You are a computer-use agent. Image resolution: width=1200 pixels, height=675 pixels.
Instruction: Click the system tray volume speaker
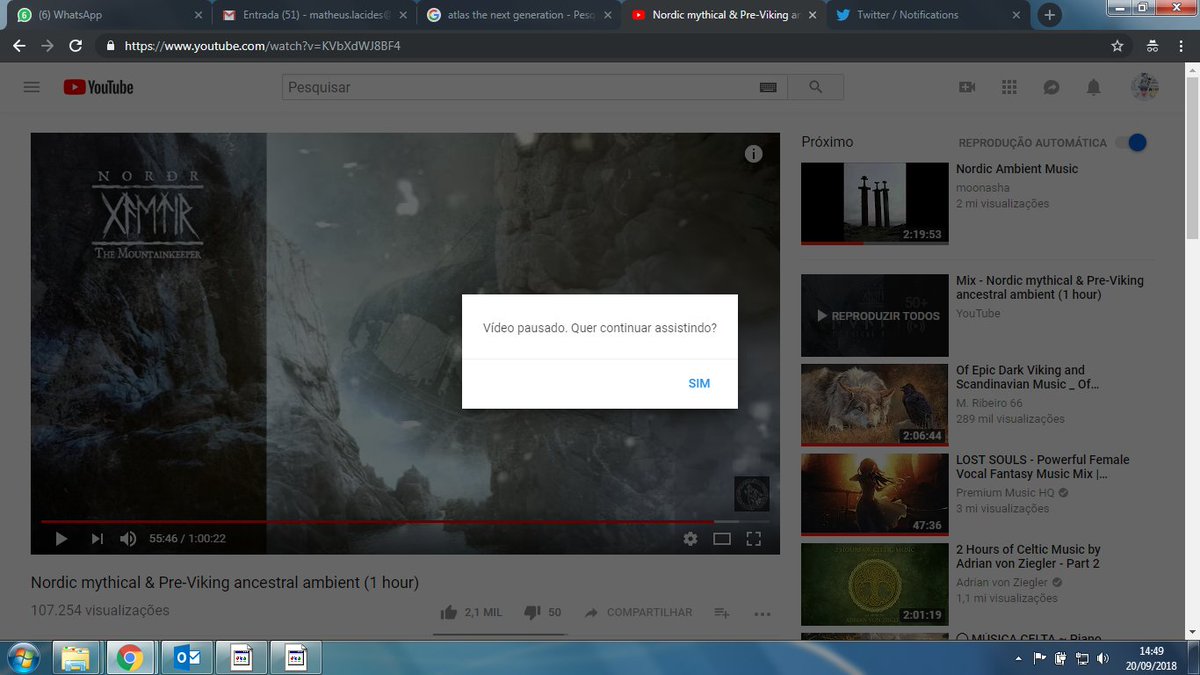1103,658
